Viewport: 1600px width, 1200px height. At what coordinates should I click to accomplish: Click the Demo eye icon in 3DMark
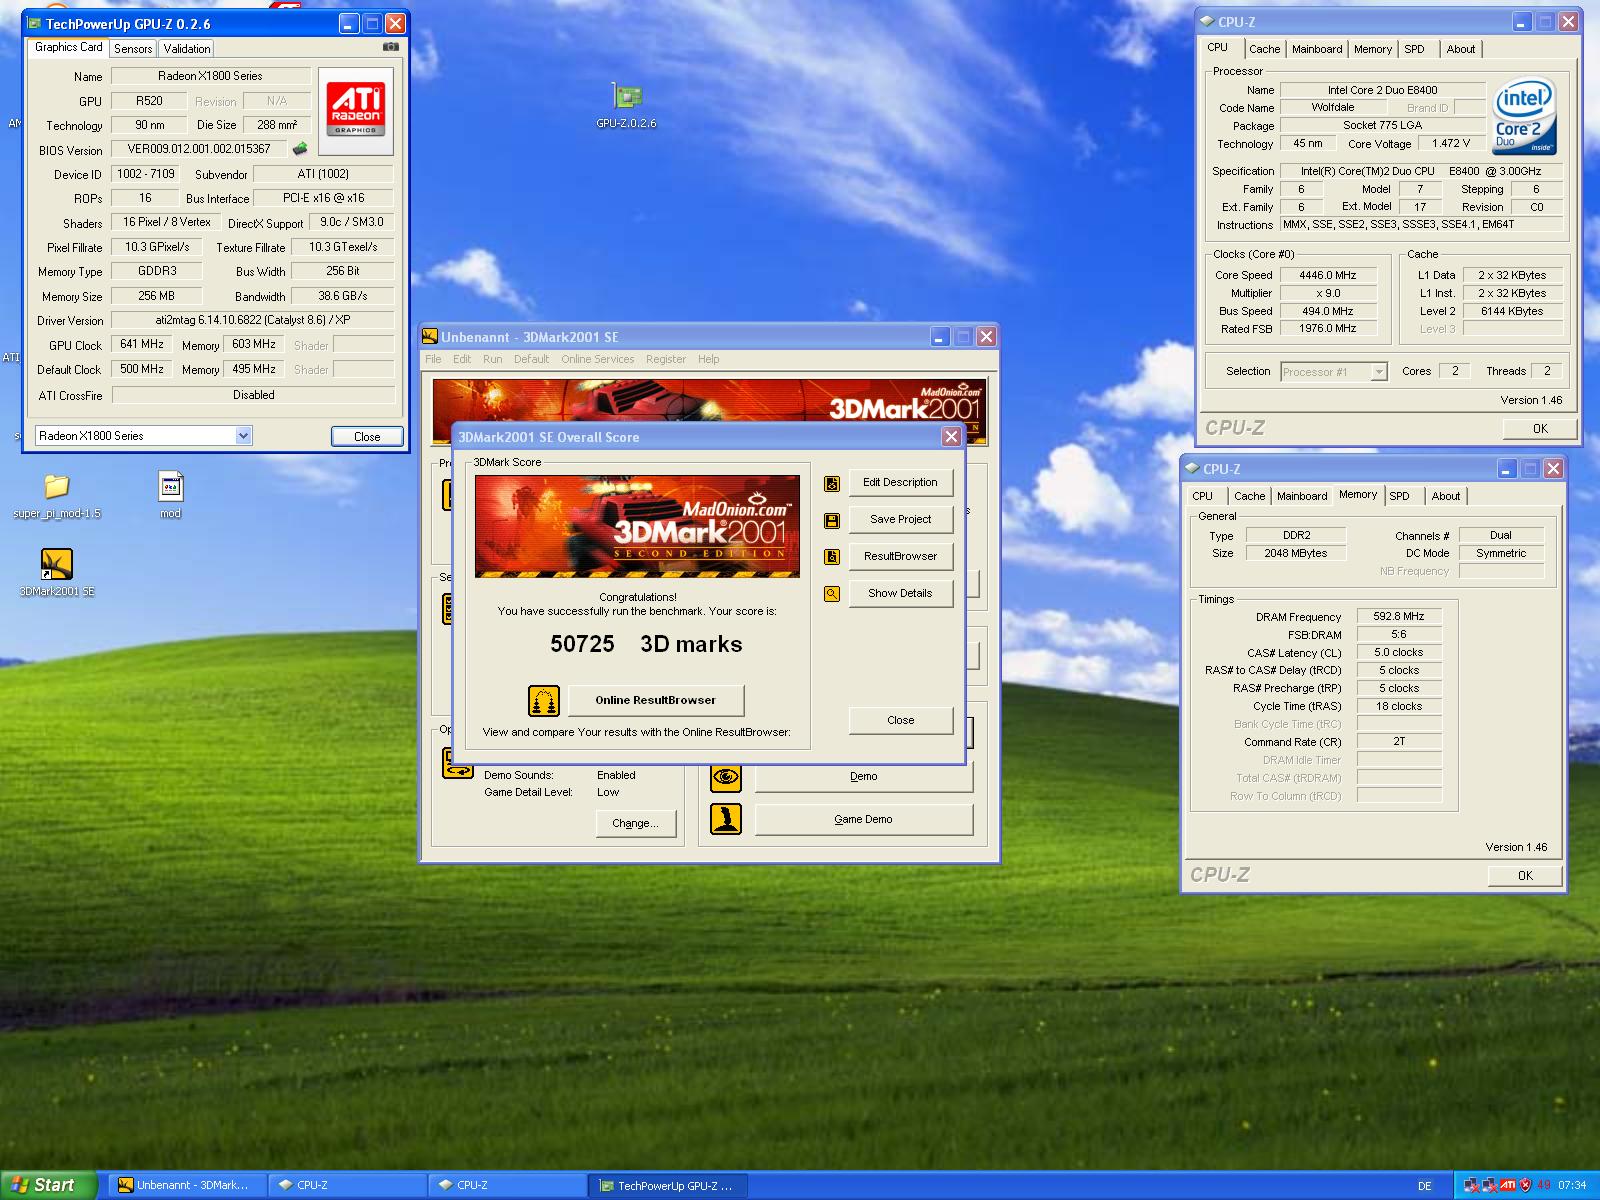pos(726,776)
